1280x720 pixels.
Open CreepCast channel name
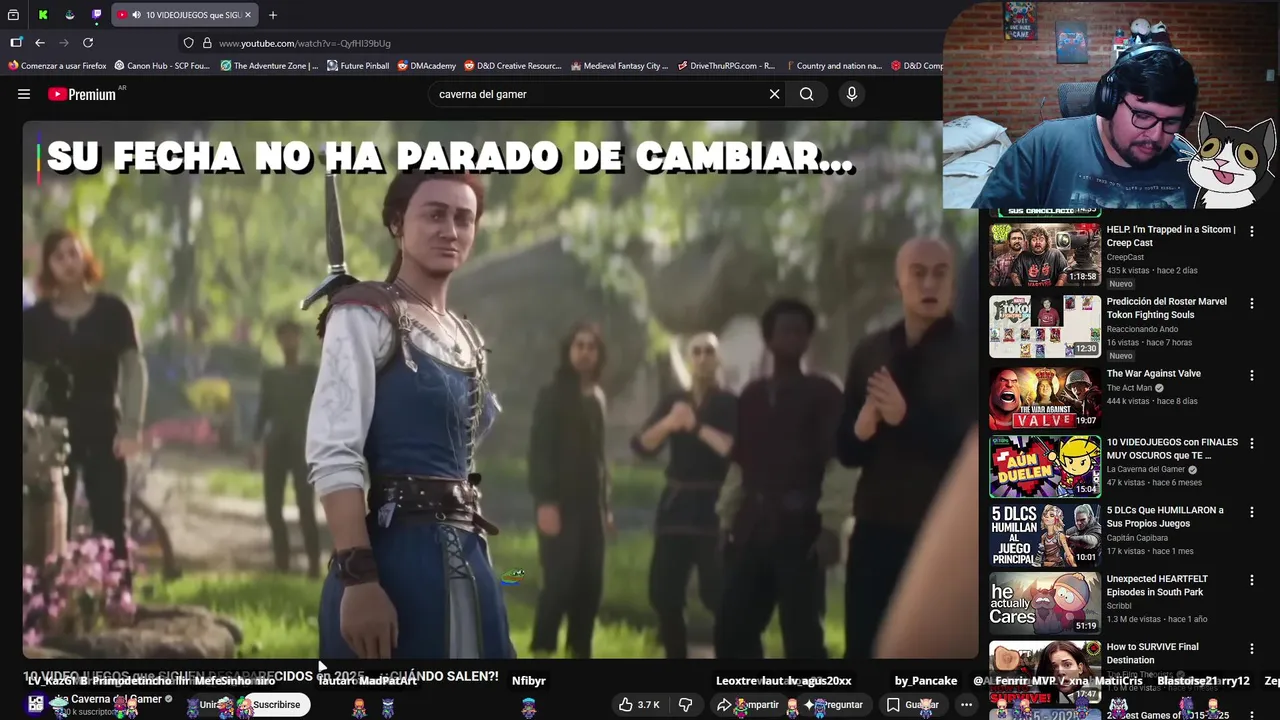point(1125,257)
